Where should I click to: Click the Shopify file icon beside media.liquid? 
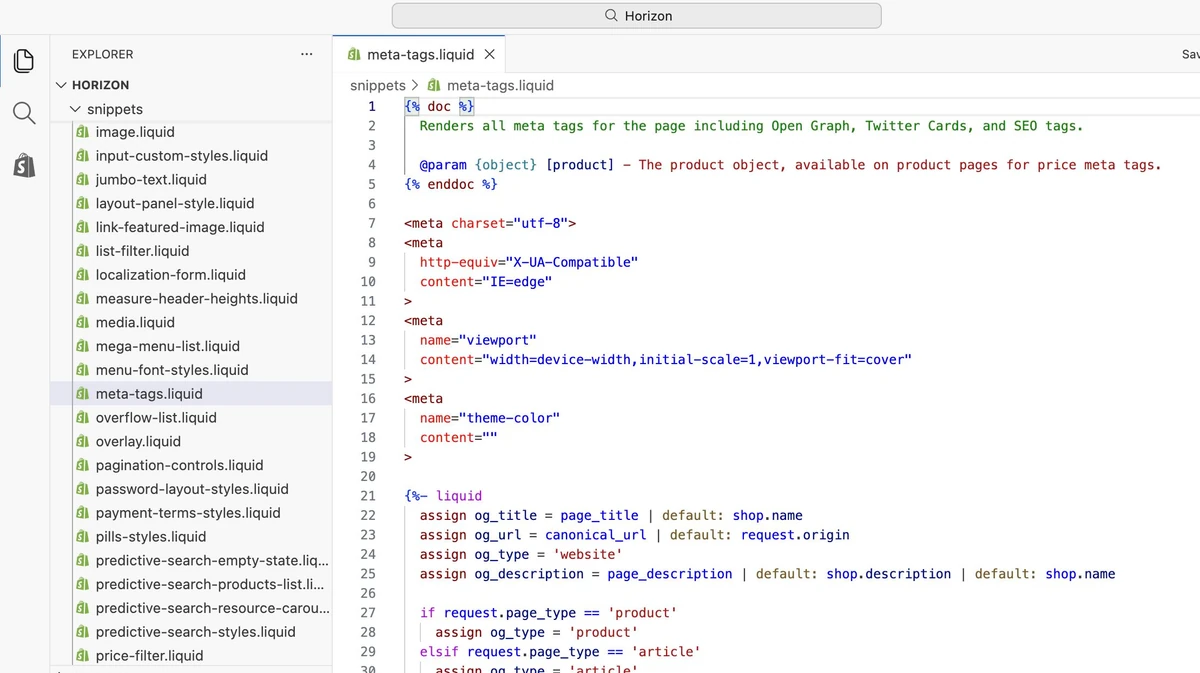[x=83, y=322]
